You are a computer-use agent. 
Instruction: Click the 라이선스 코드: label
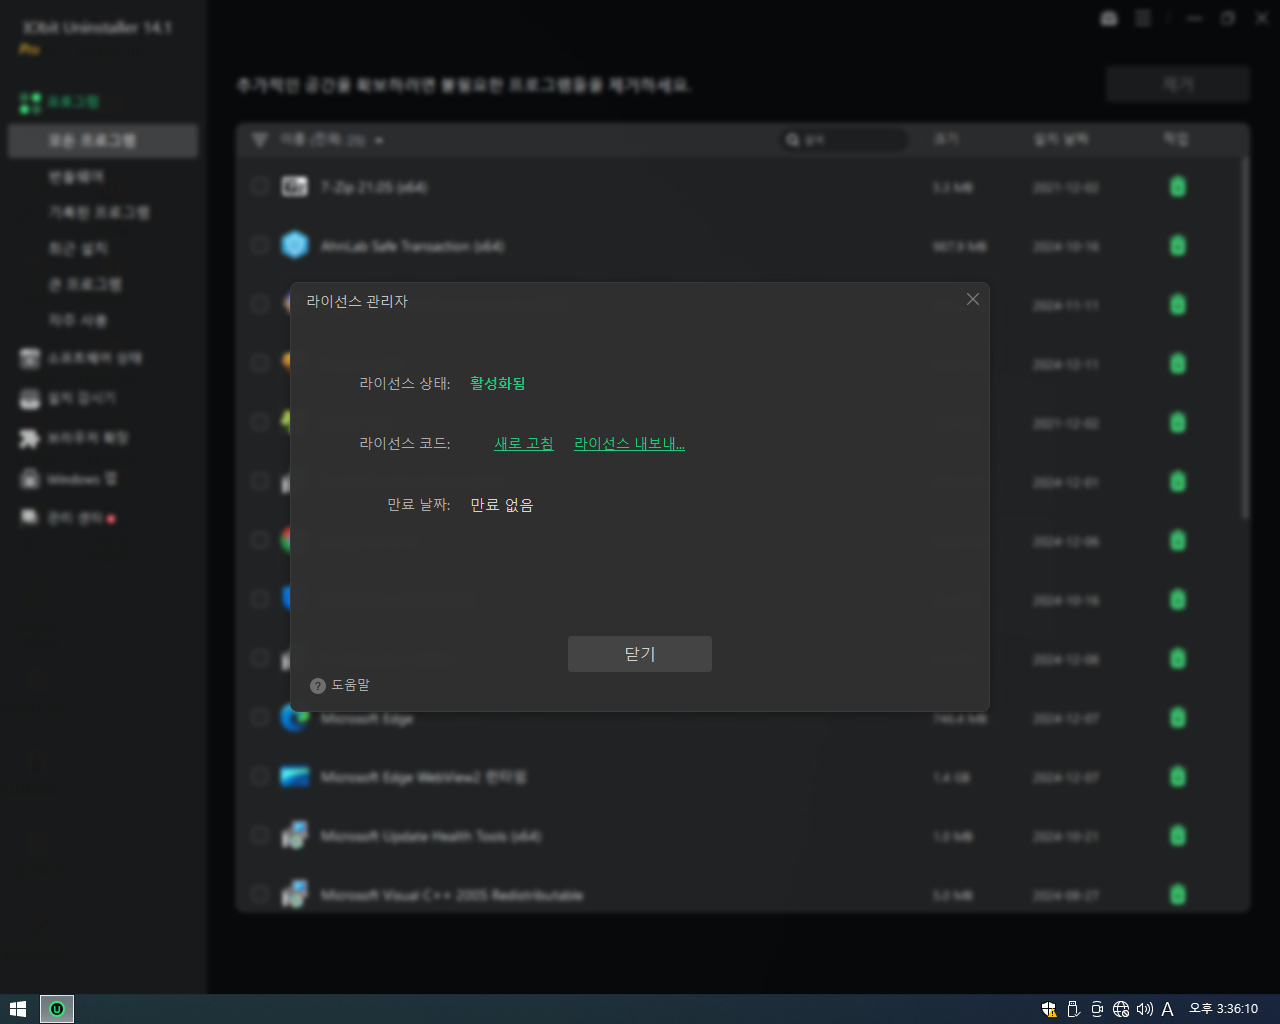point(405,443)
